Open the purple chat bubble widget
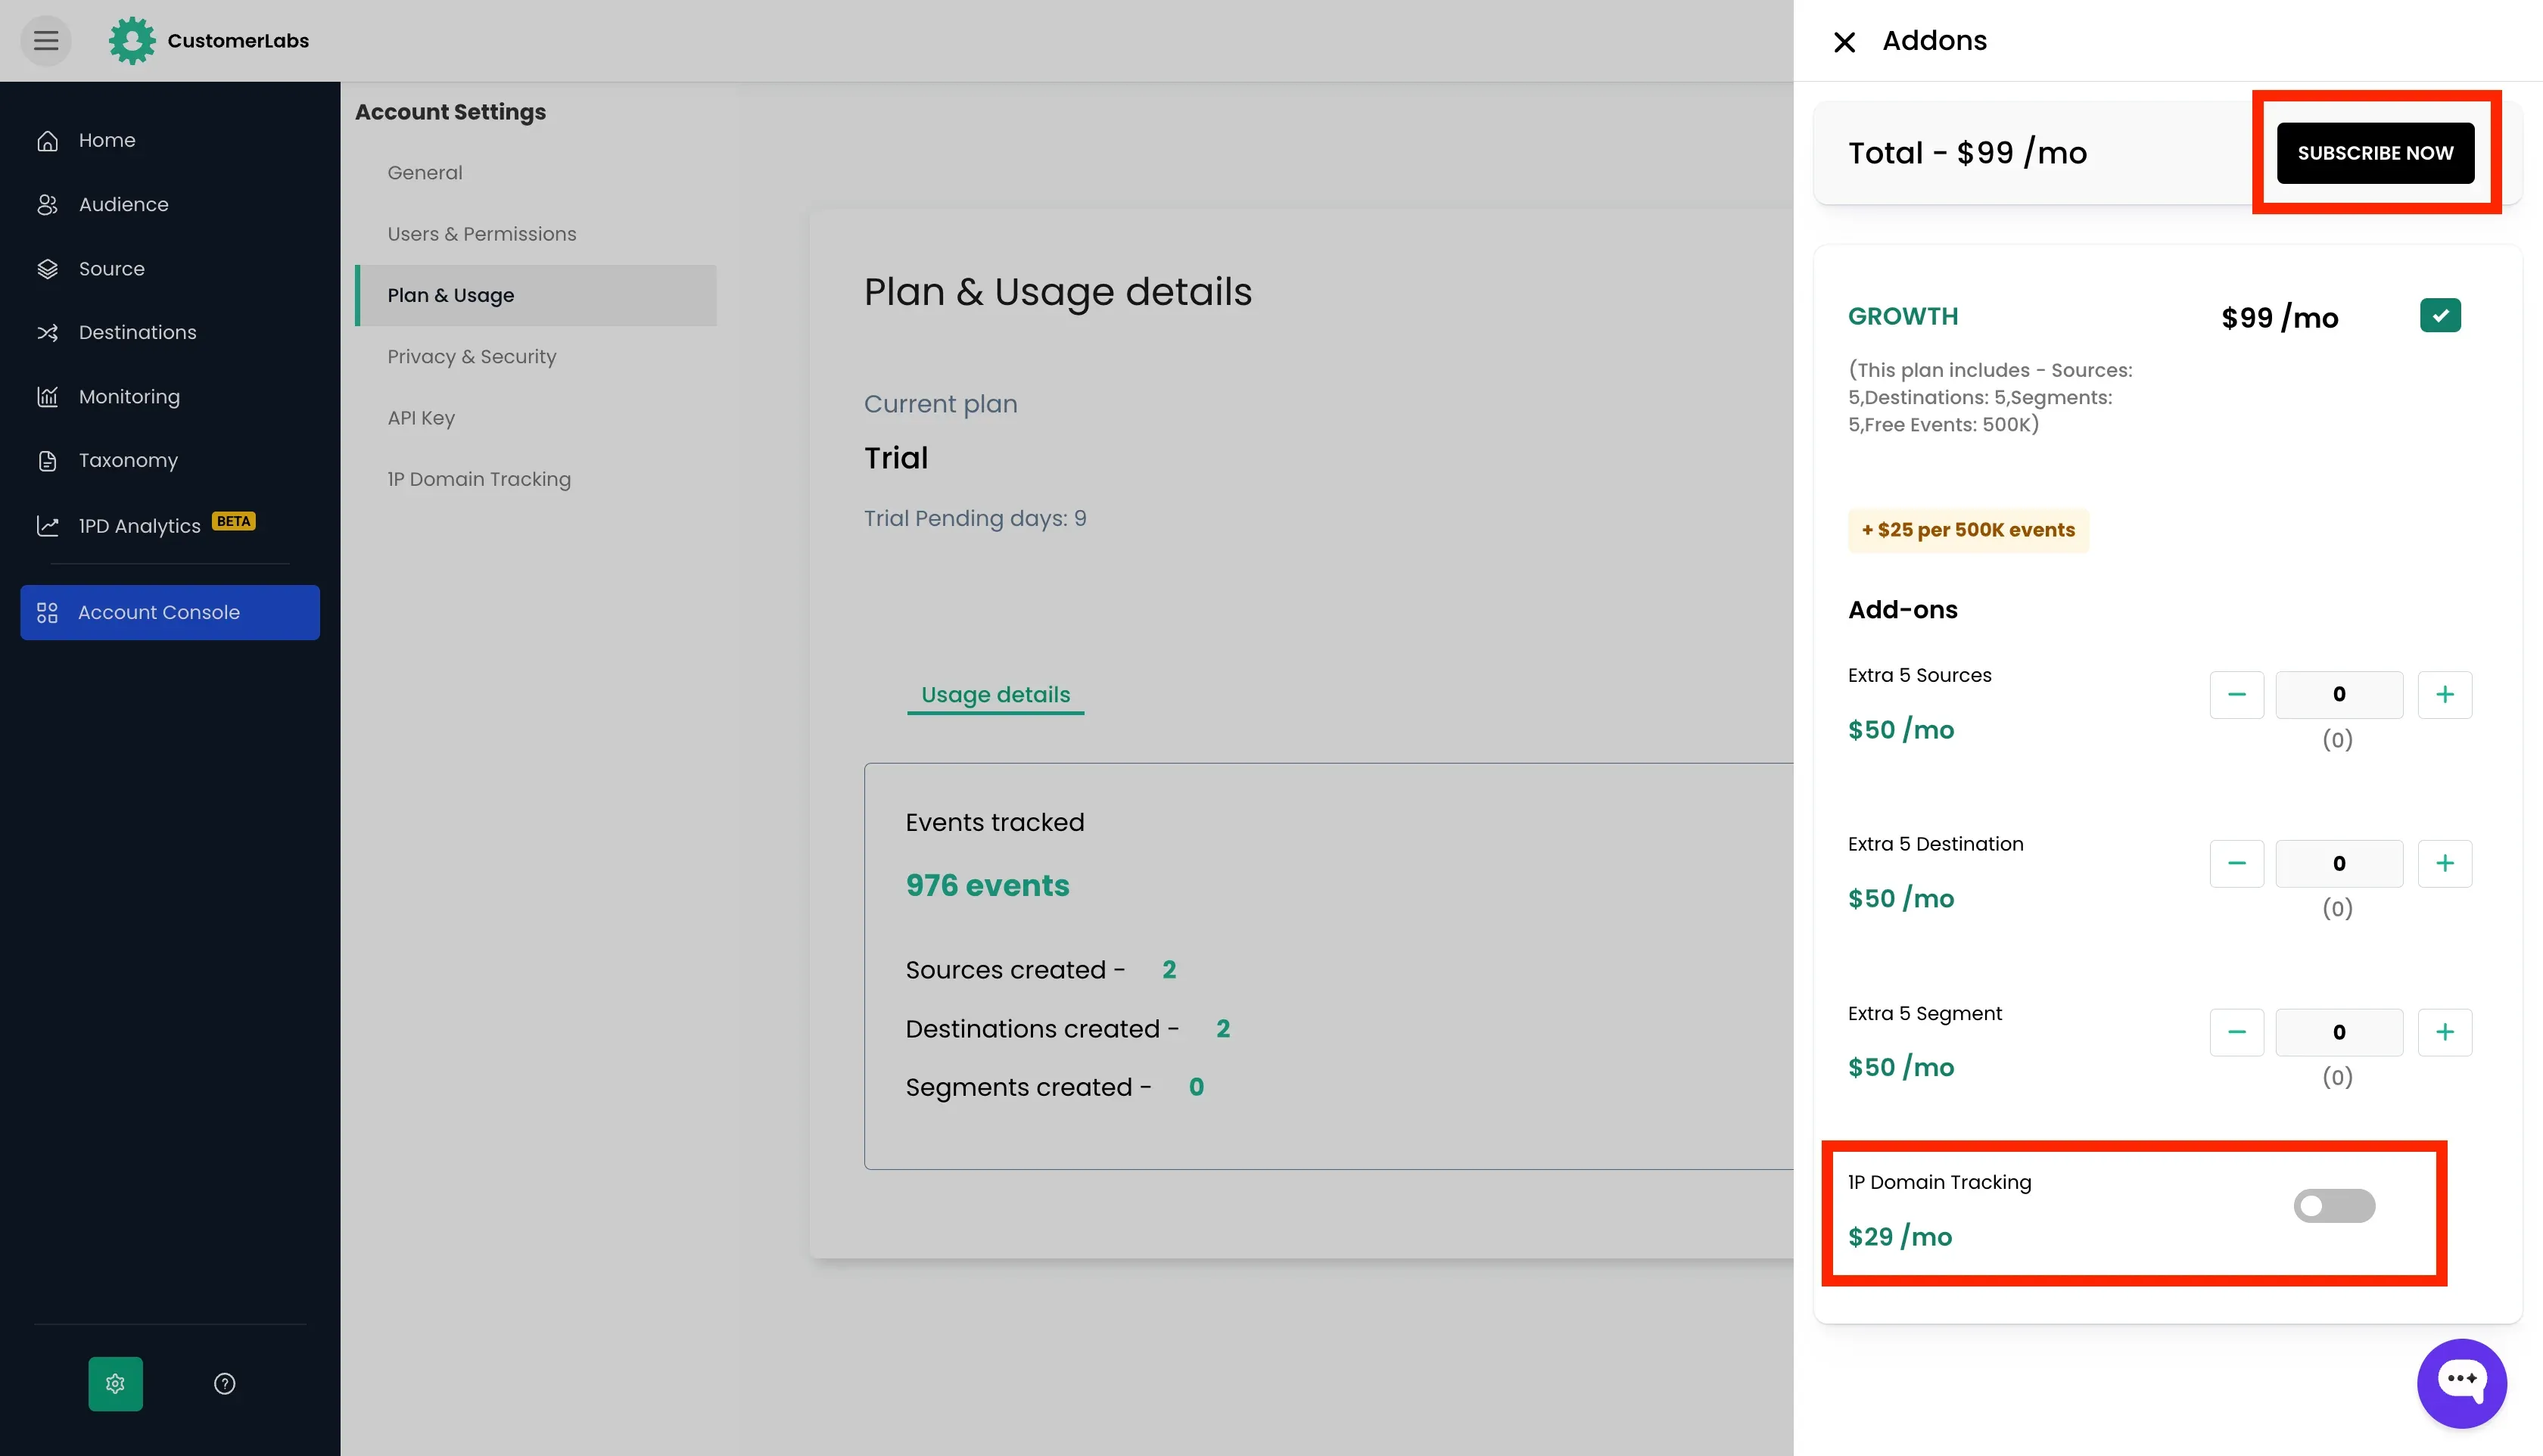The height and width of the screenshot is (1456, 2543). [2461, 1383]
